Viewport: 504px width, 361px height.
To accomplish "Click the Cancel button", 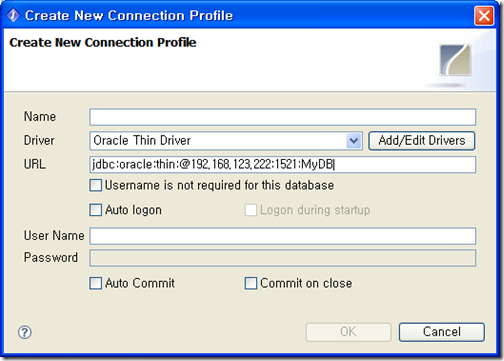I will click(x=442, y=332).
